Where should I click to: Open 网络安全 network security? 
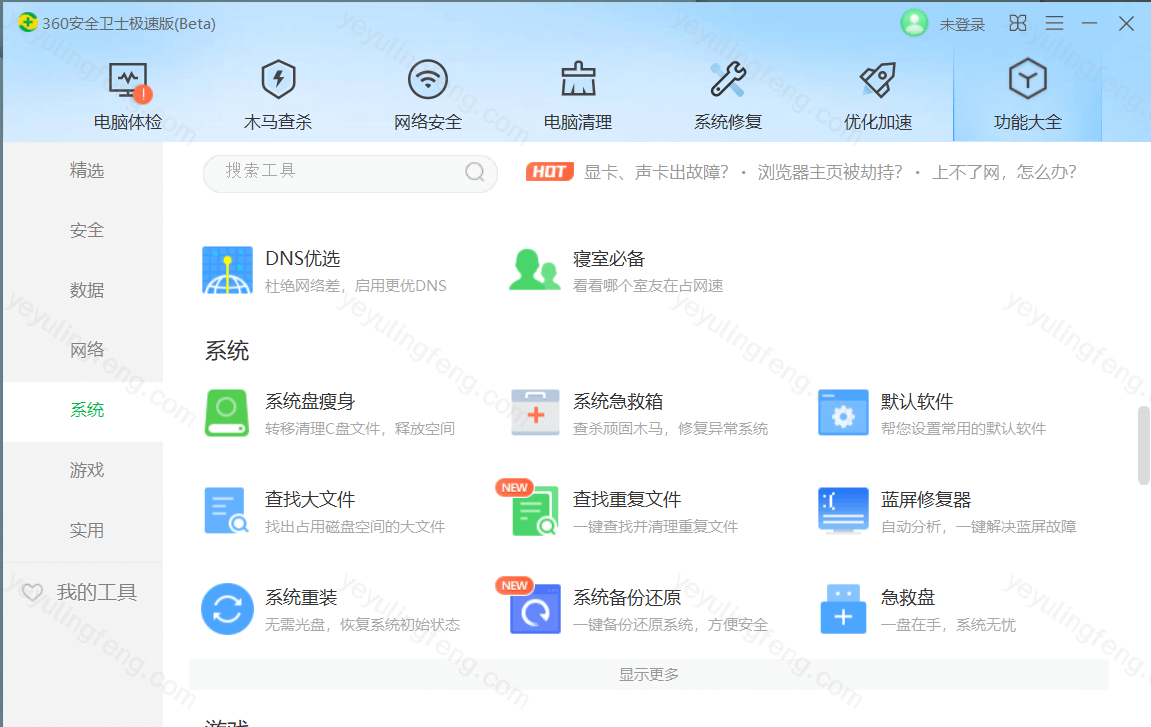coord(428,95)
